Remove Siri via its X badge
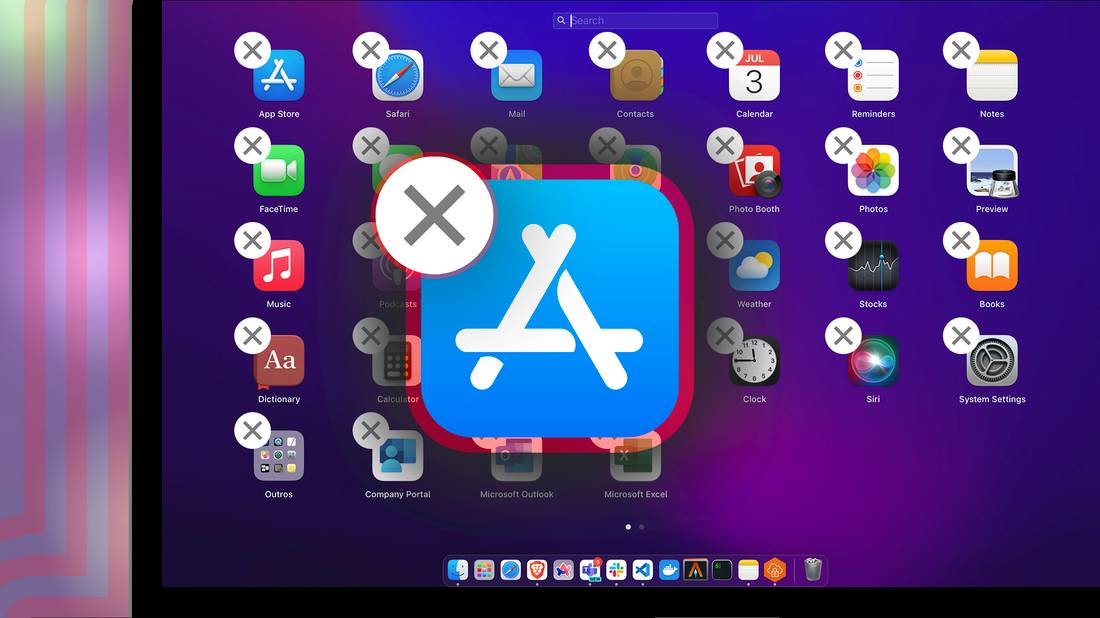Image resolution: width=1100 pixels, height=618 pixels. (843, 336)
